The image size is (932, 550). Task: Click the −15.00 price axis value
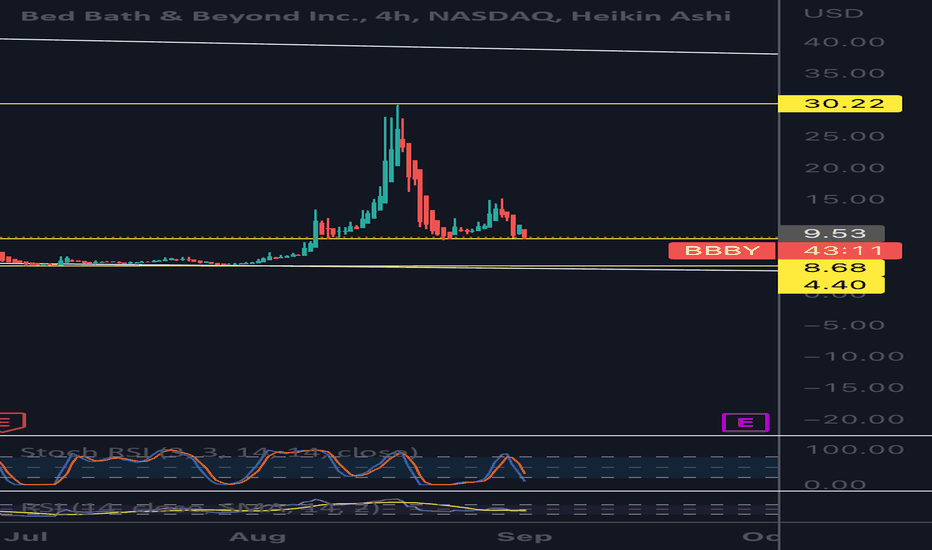coord(854,388)
